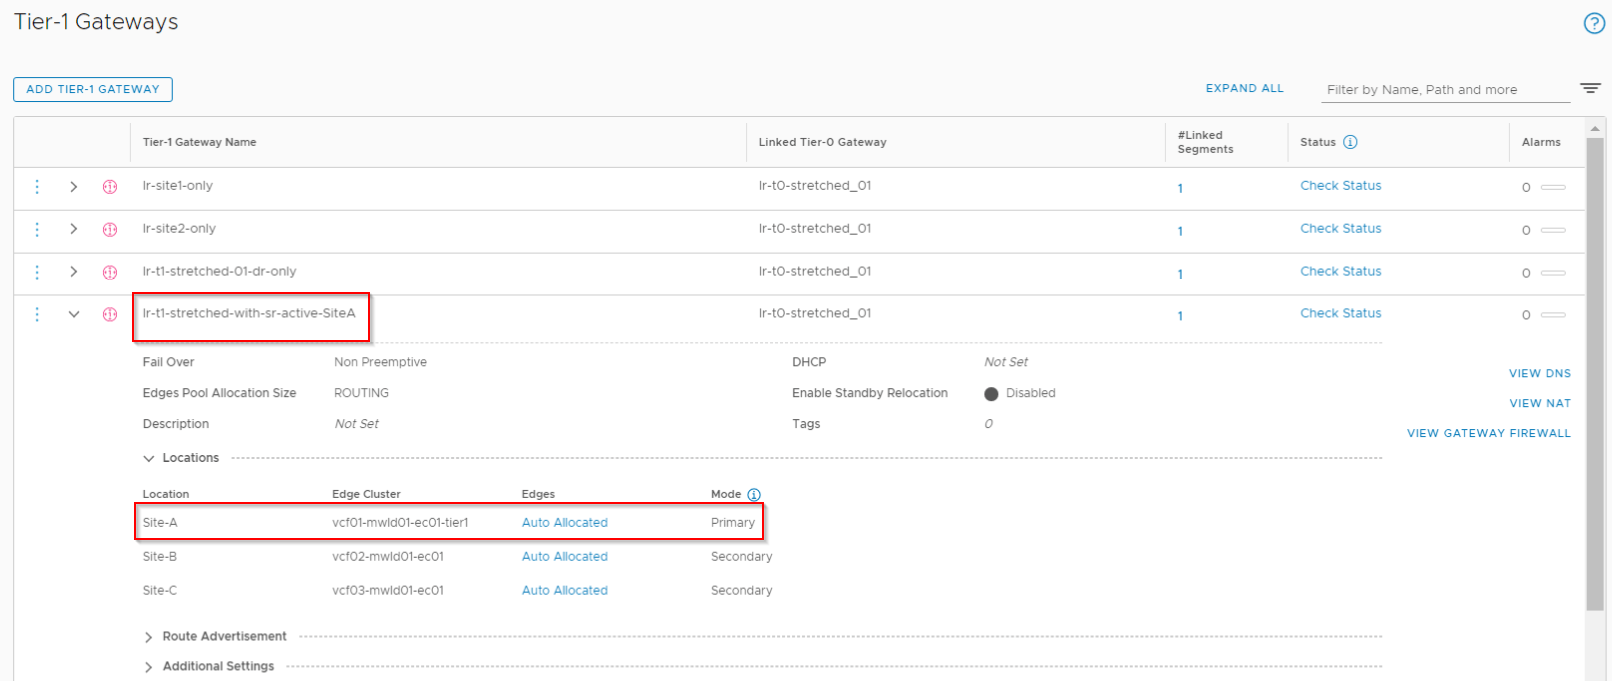1612x681 pixels.
Task: Check Status for lr-t1-stretched-with-sr-active-SiteA
Action: pos(1340,313)
